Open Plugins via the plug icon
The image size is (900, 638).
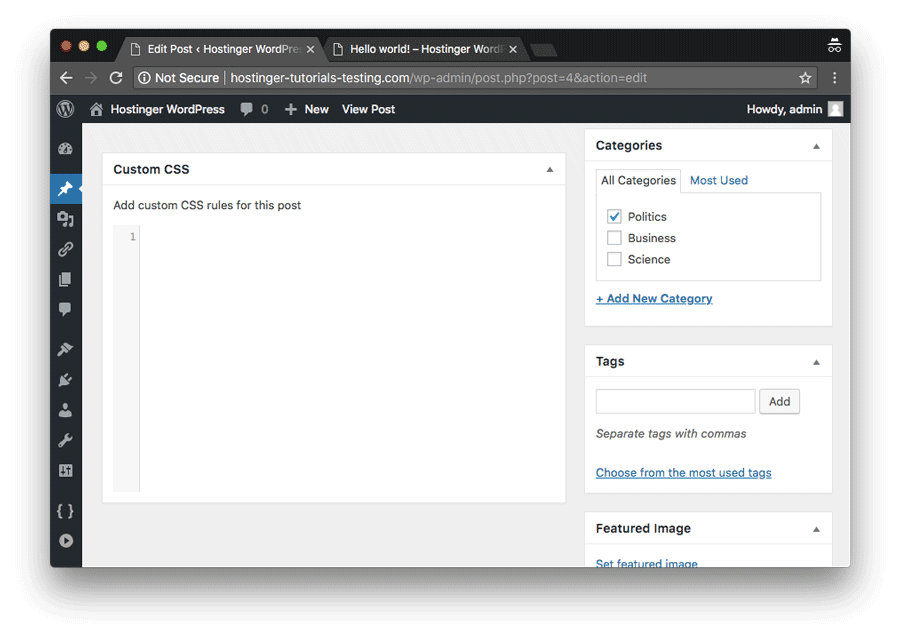coord(65,379)
